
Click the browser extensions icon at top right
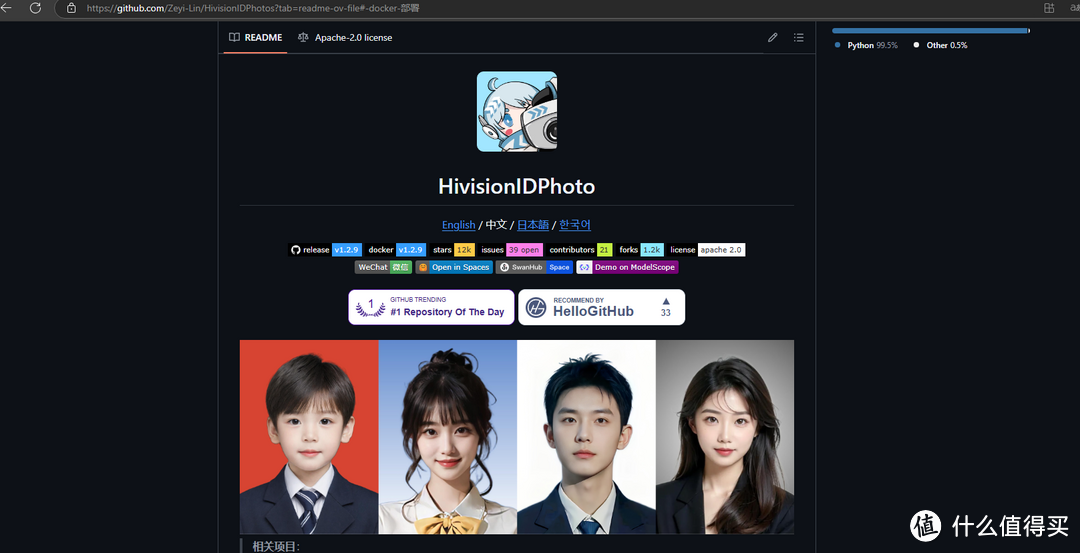click(x=1049, y=8)
